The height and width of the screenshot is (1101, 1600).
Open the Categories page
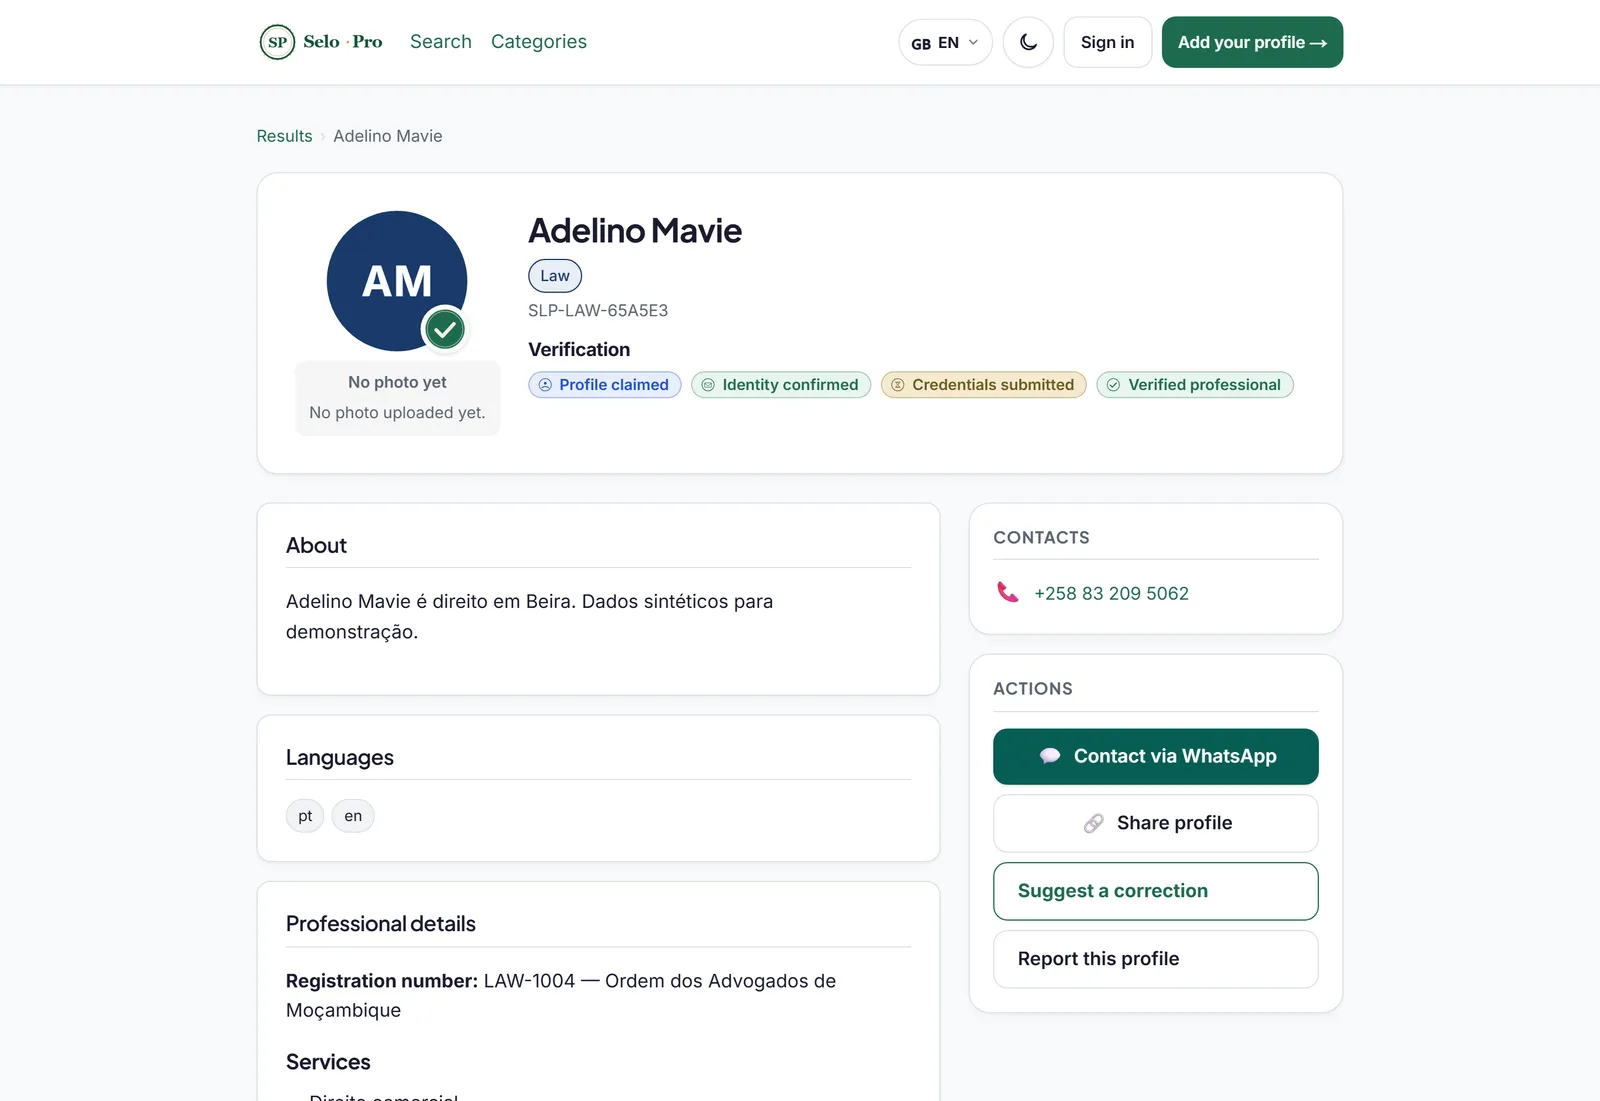point(539,42)
